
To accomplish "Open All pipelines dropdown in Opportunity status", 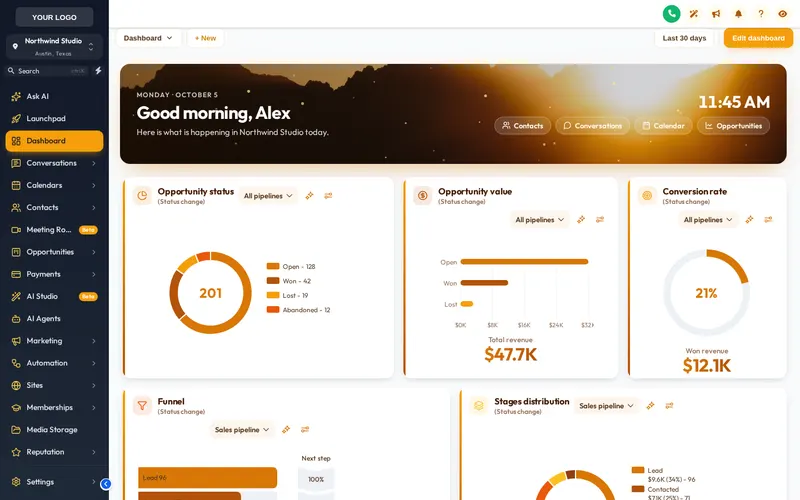I will pos(268,195).
